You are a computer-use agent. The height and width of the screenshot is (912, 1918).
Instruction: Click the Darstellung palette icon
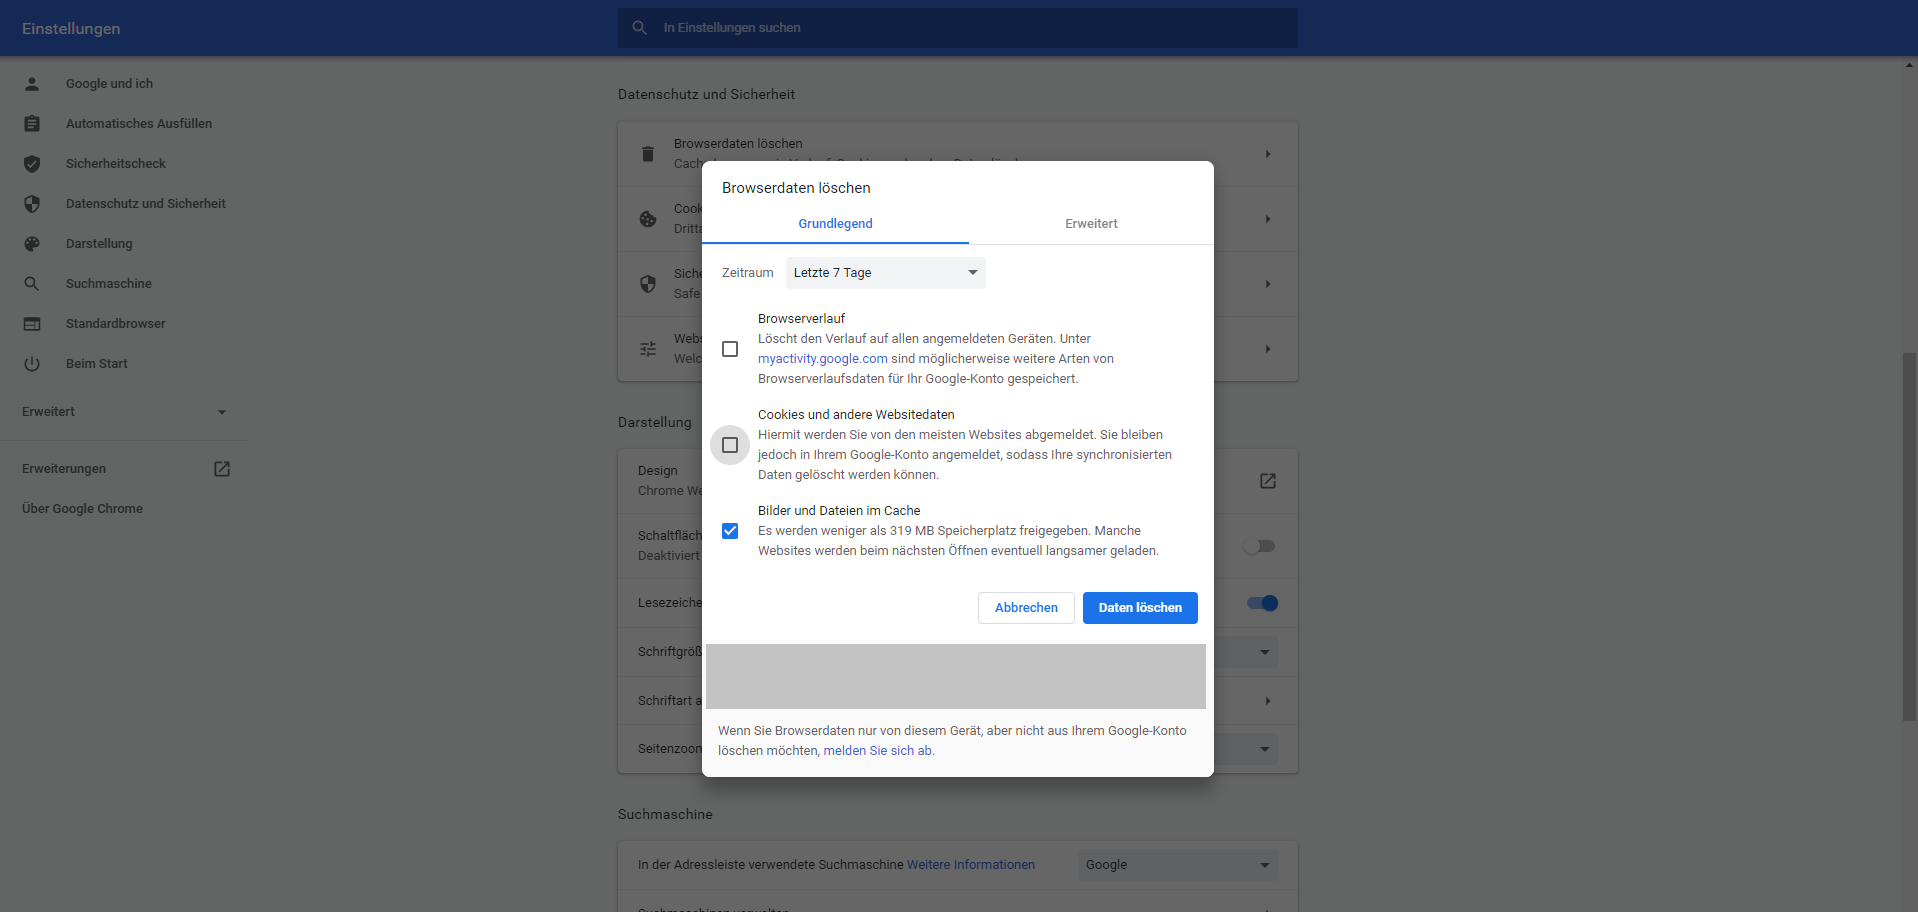click(x=32, y=244)
